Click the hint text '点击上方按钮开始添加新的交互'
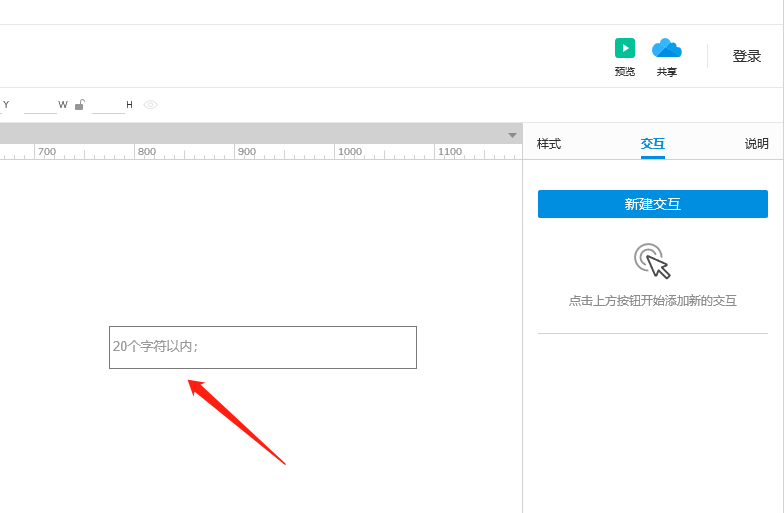Screen dimensions: 784x513 (652, 300)
